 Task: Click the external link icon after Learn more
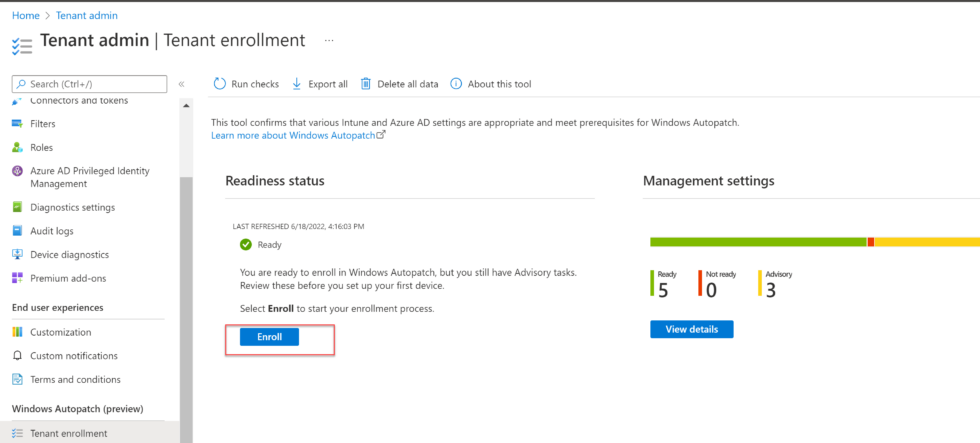381,135
